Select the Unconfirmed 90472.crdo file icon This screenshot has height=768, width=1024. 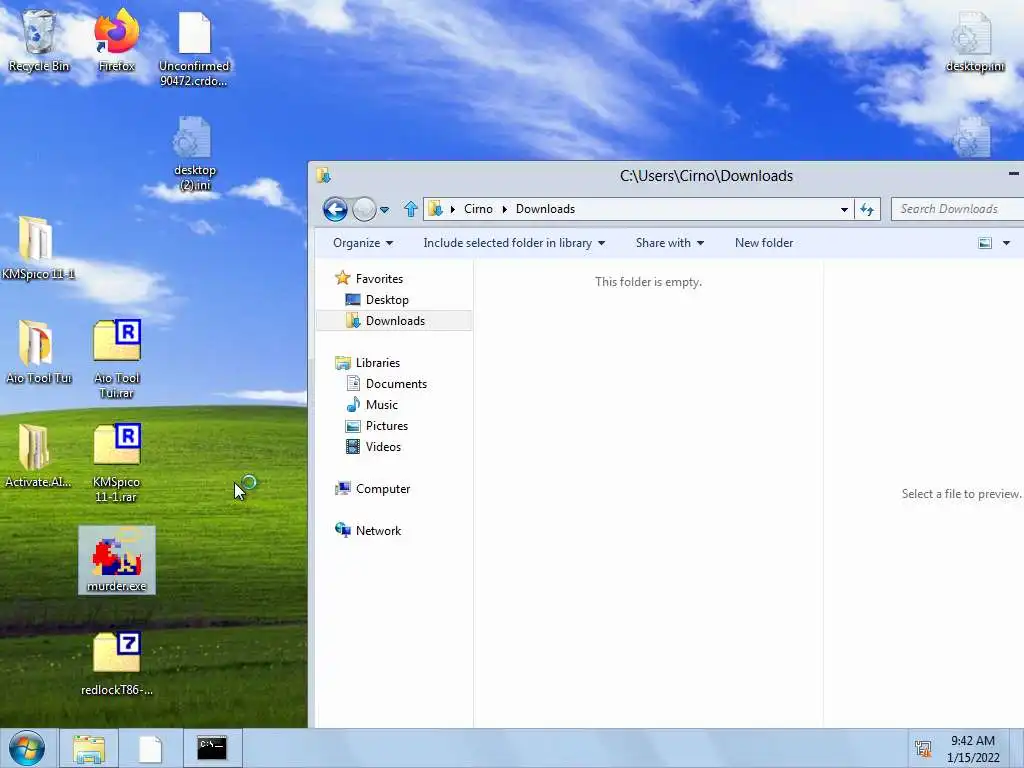tap(195, 50)
